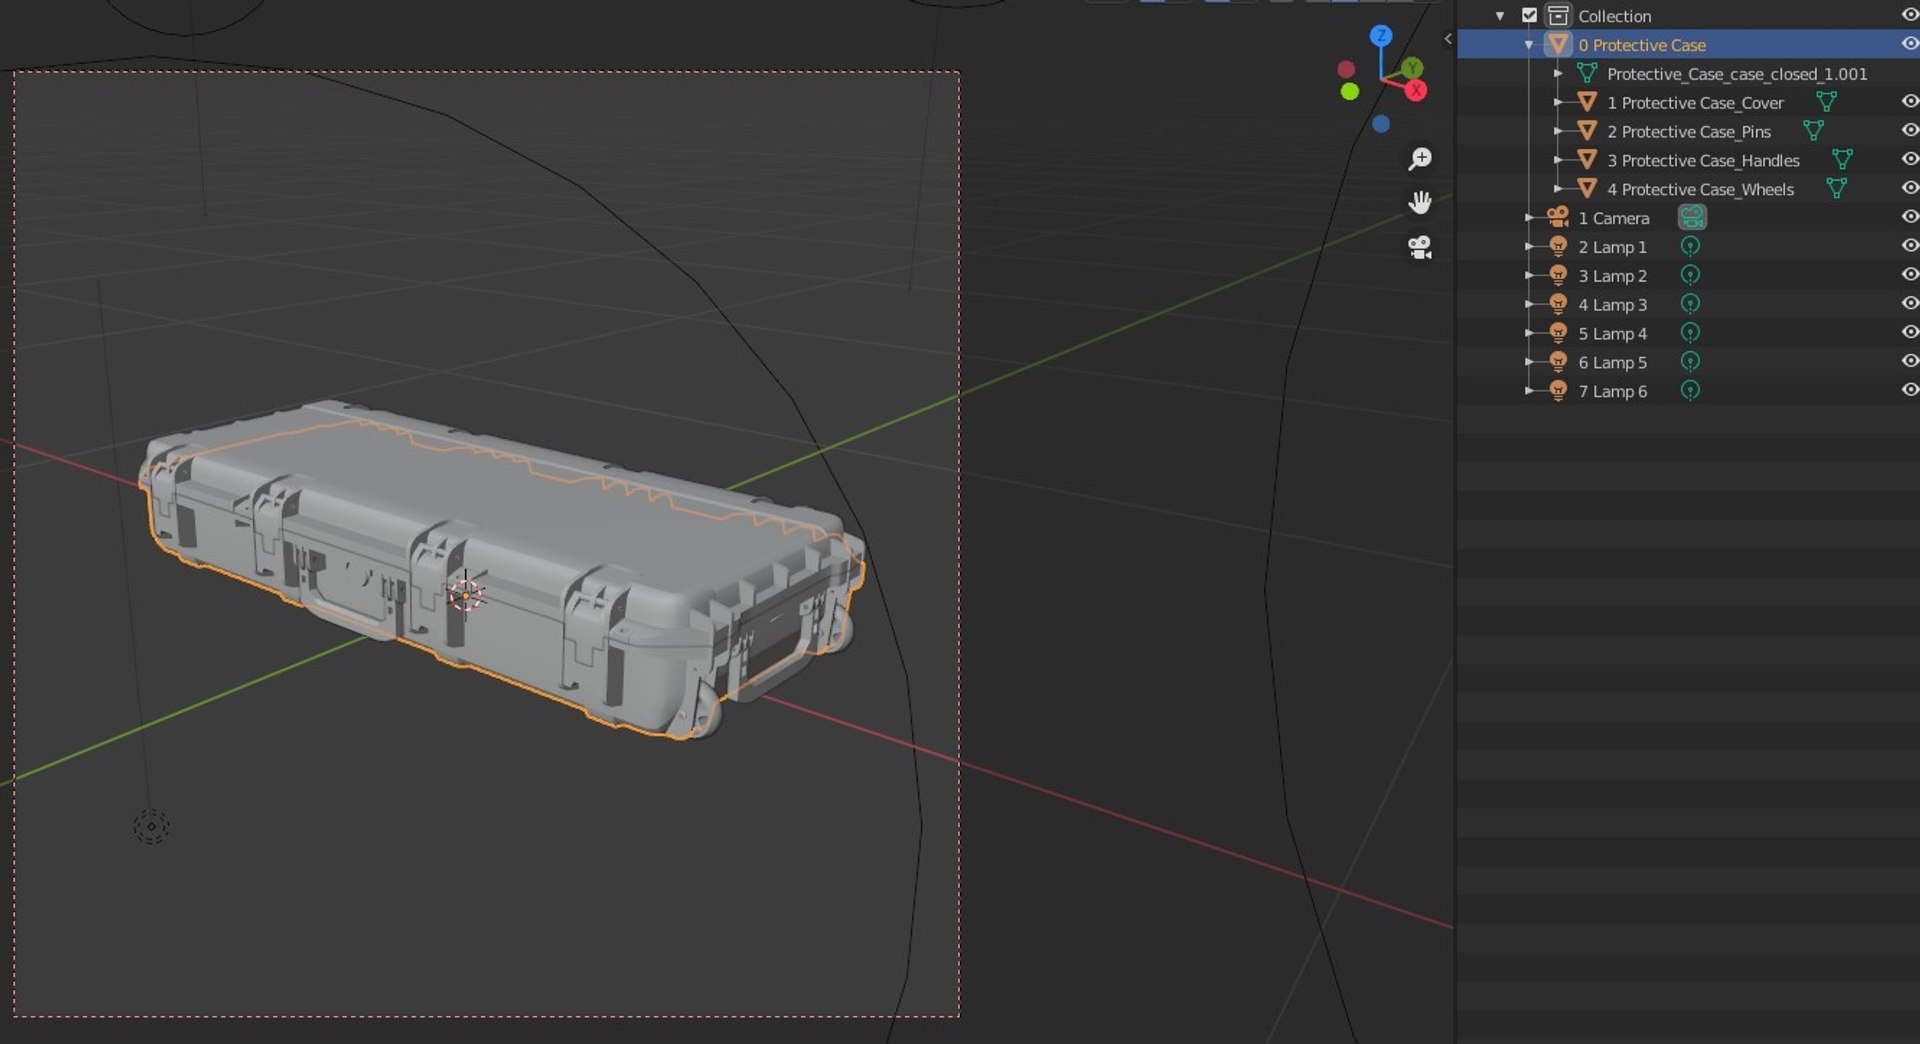Hide 0 Protective Case with its eye icon
The image size is (1920, 1044).
pyautogui.click(x=1909, y=44)
